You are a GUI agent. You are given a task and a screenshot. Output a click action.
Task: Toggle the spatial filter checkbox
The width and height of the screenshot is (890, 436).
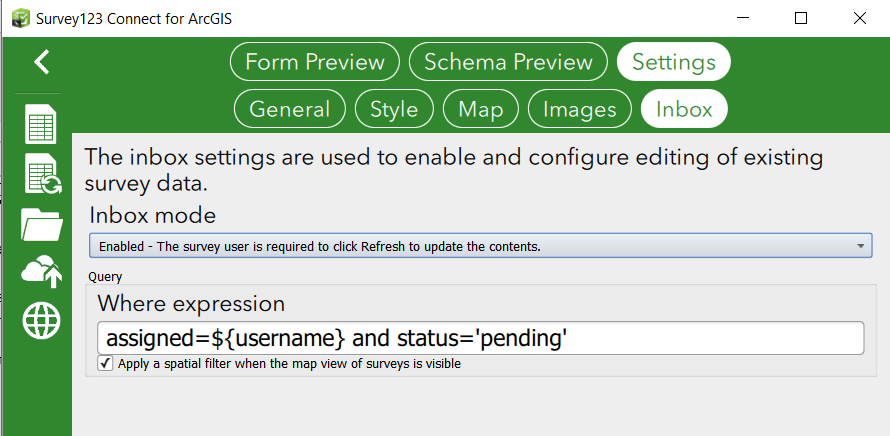[x=105, y=364]
